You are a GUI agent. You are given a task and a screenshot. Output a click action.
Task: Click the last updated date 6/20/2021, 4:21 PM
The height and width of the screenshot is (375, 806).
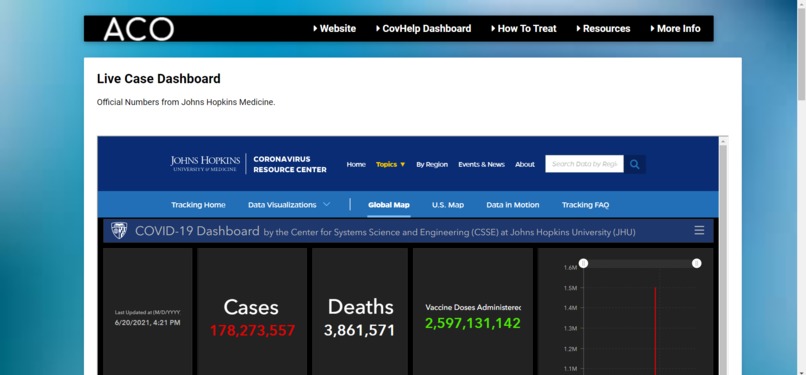[x=148, y=323]
